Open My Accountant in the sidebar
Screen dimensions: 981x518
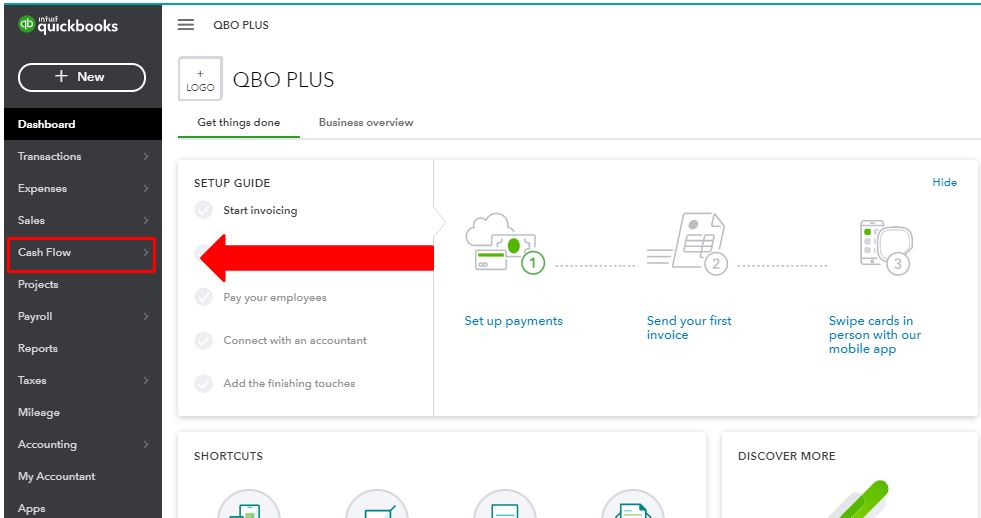coord(83,476)
